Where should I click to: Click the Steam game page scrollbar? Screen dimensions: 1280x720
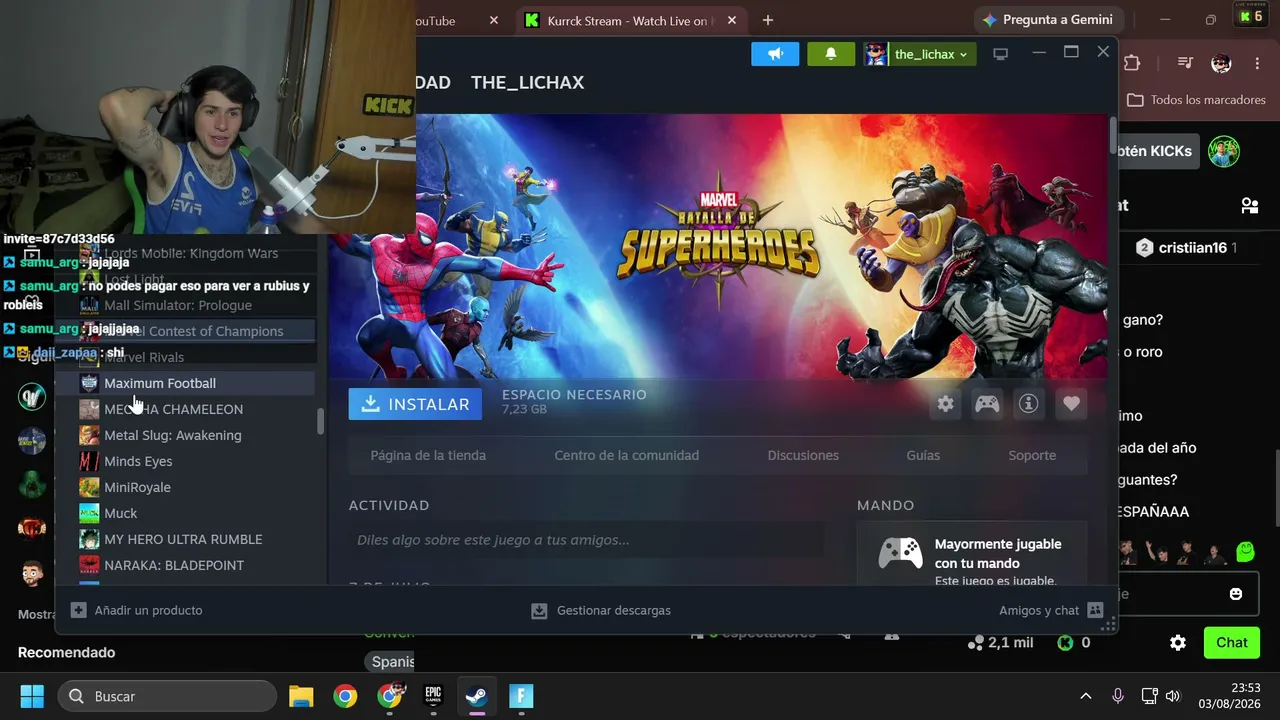coord(1112,135)
